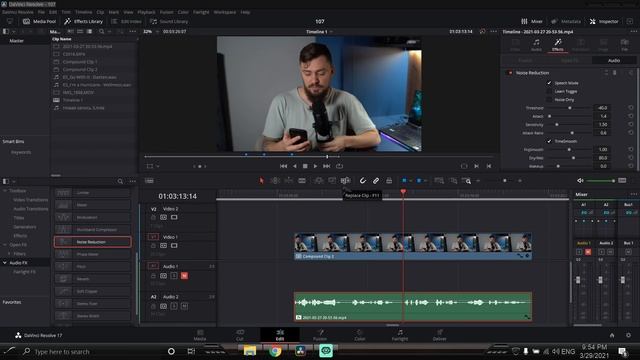Enable the Learn Toggle checkbox
Screen dimensions: 640x360
pos(549,91)
